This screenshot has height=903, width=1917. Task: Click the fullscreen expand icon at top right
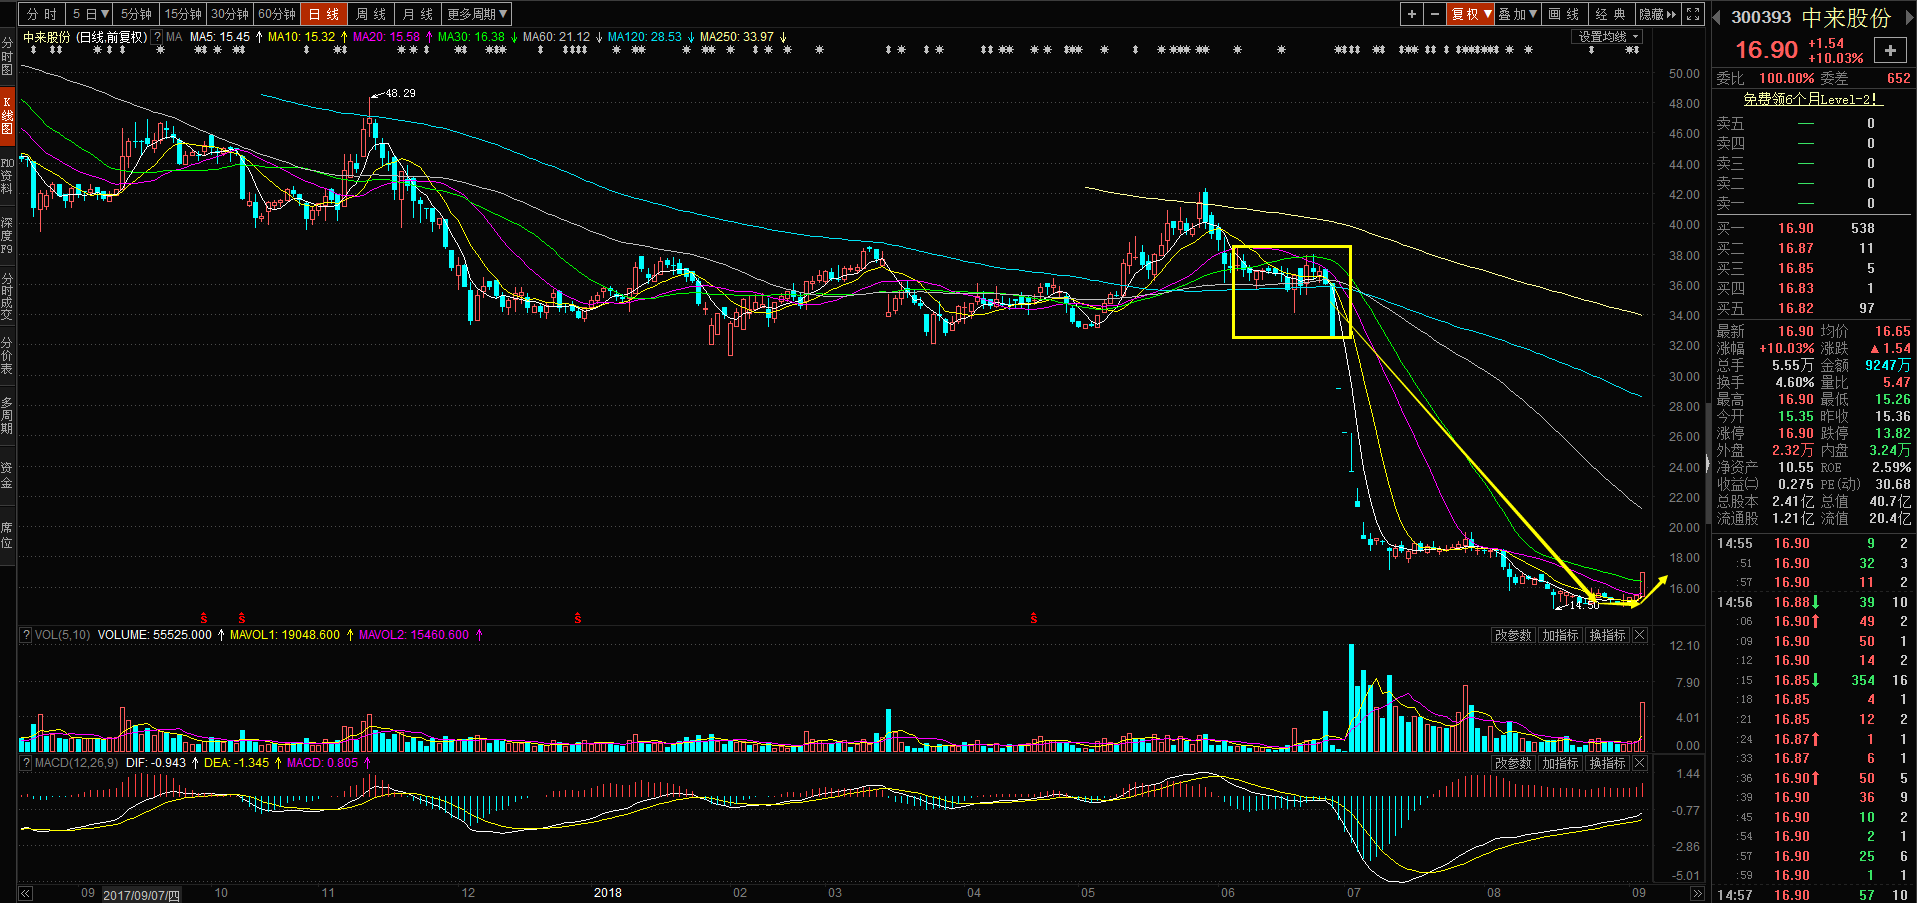coord(1693,14)
